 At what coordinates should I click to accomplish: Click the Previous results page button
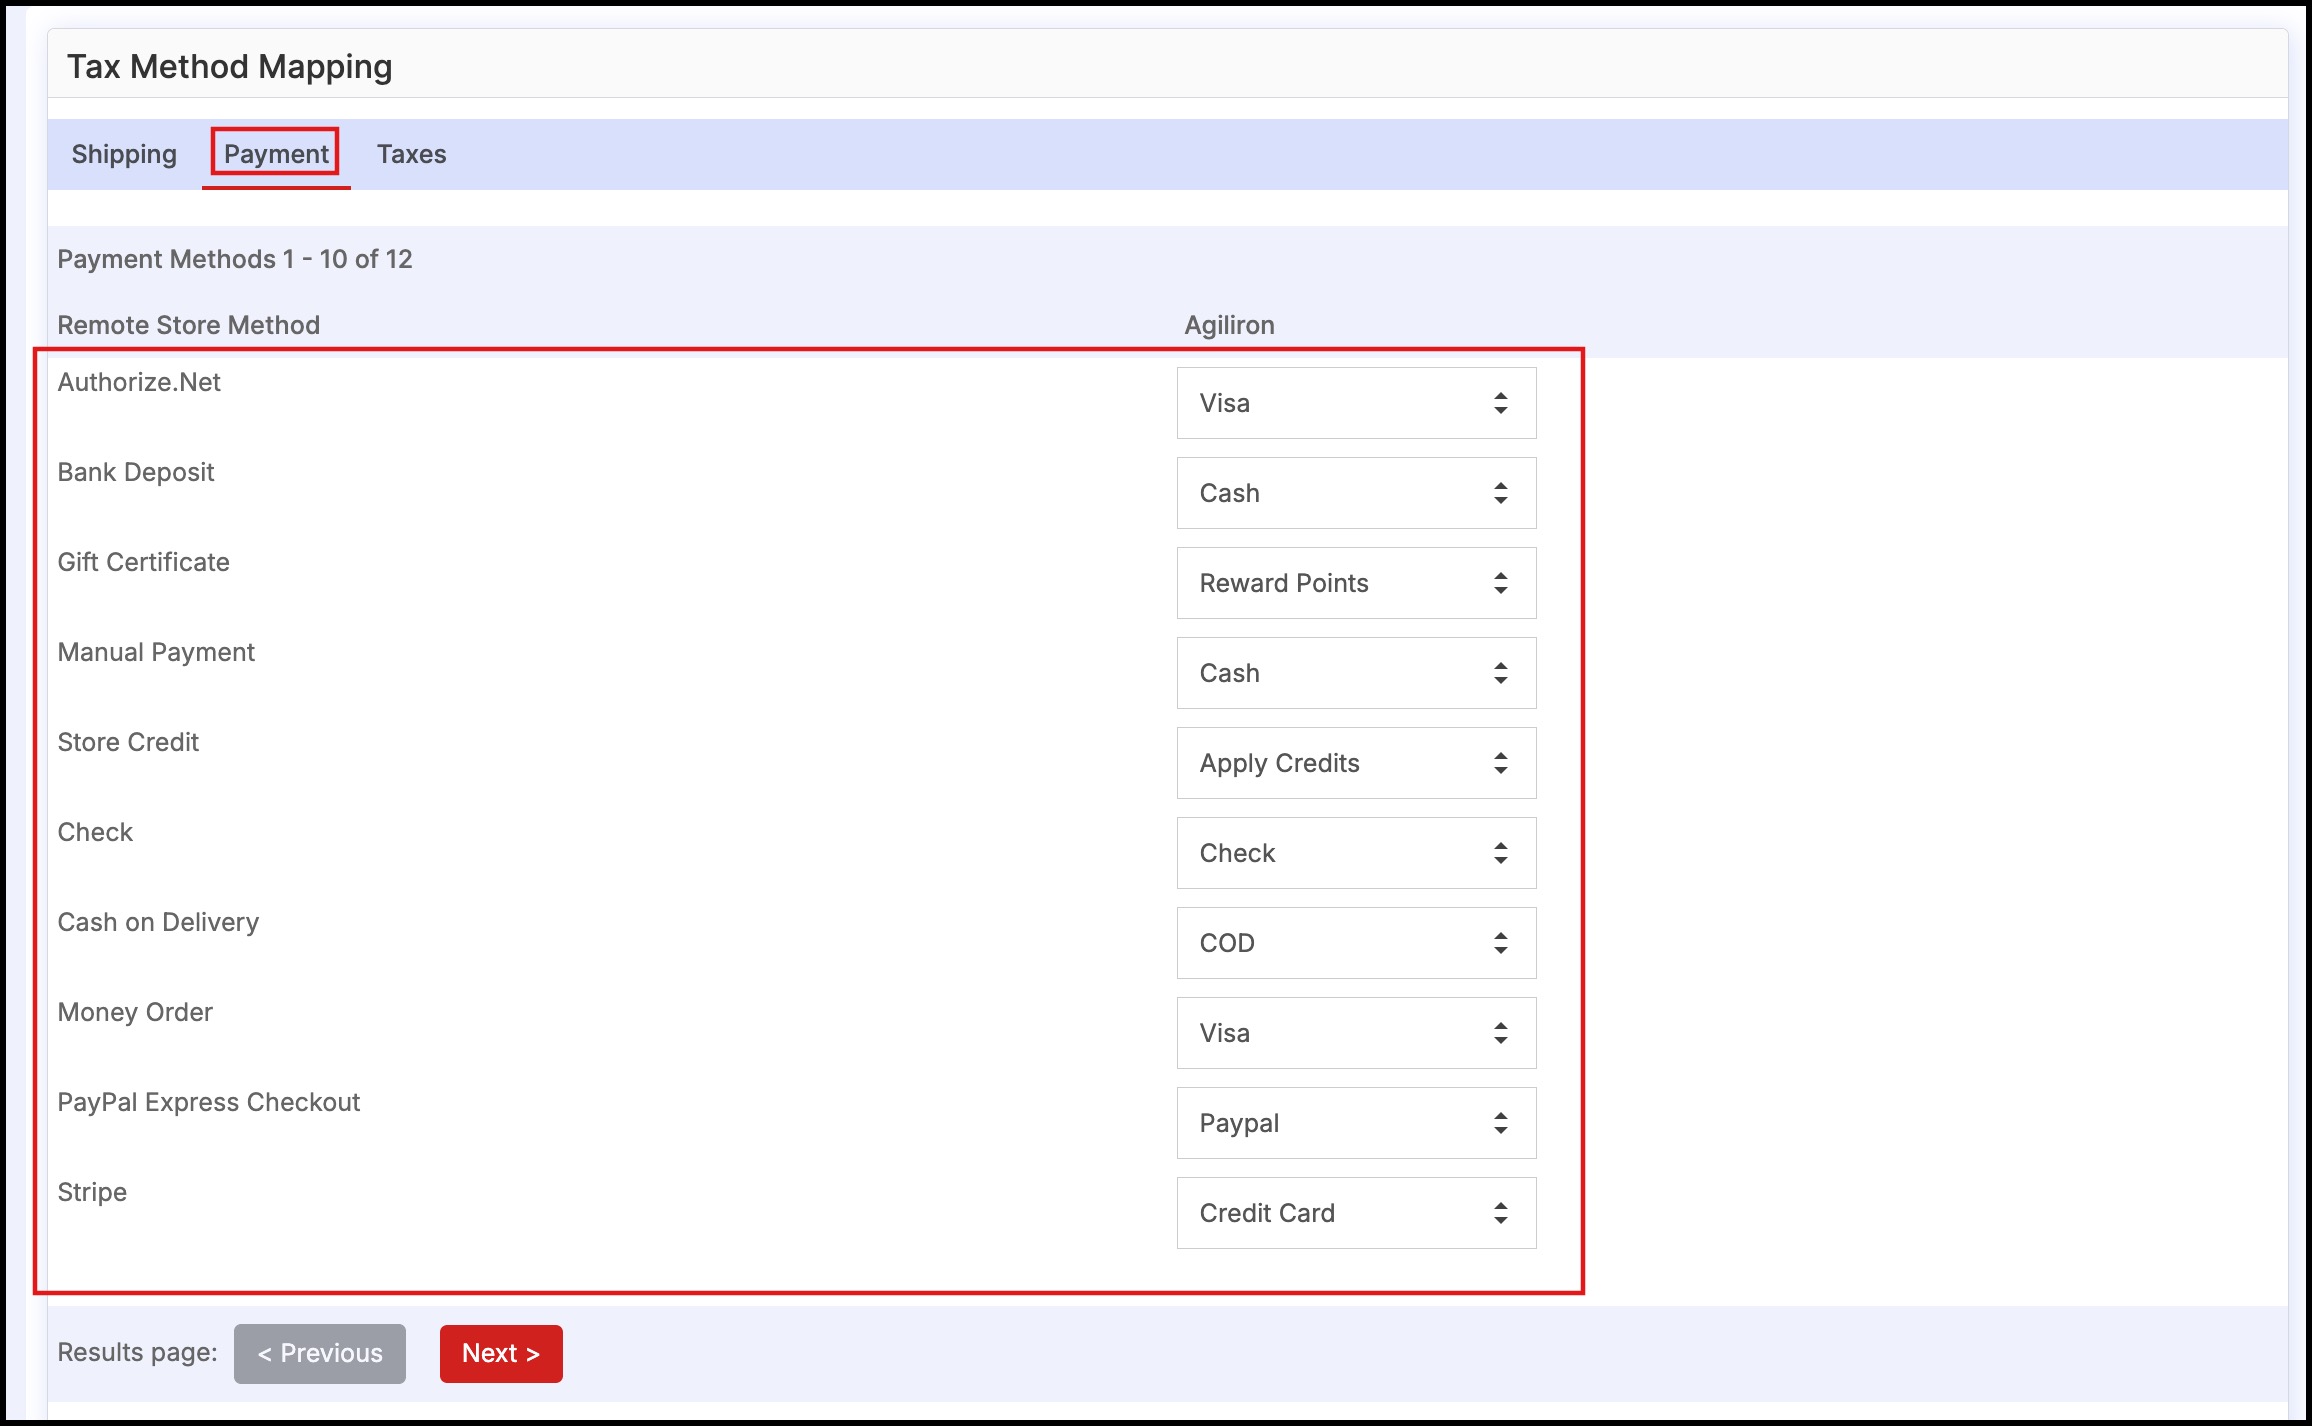point(320,1353)
